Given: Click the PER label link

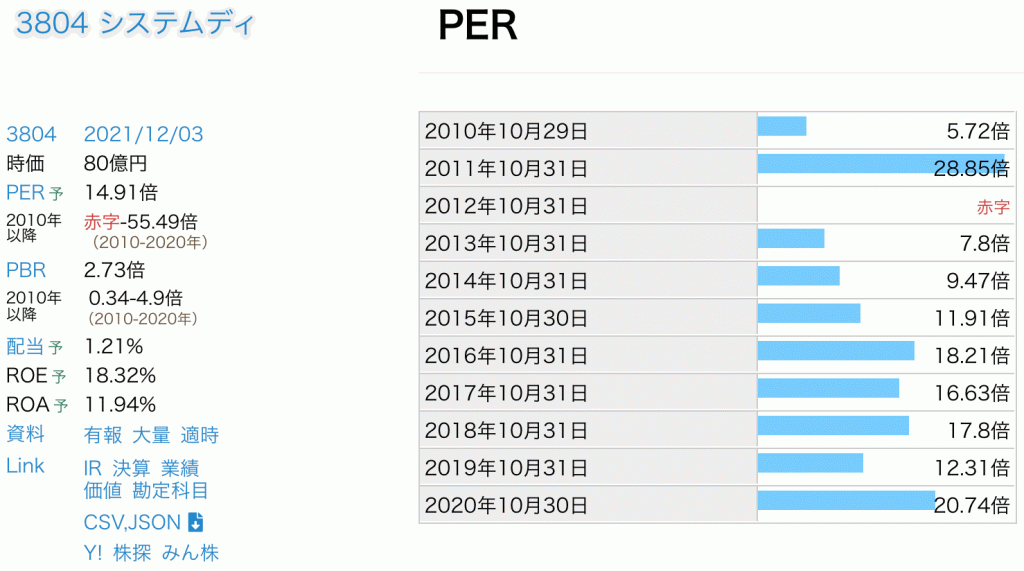Looking at the screenshot, I should pyautogui.click(x=26, y=192).
